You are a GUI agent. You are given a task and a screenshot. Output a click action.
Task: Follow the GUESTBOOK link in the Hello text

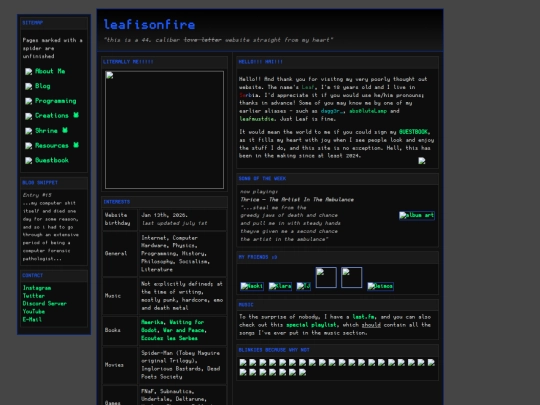[x=414, y=132]
